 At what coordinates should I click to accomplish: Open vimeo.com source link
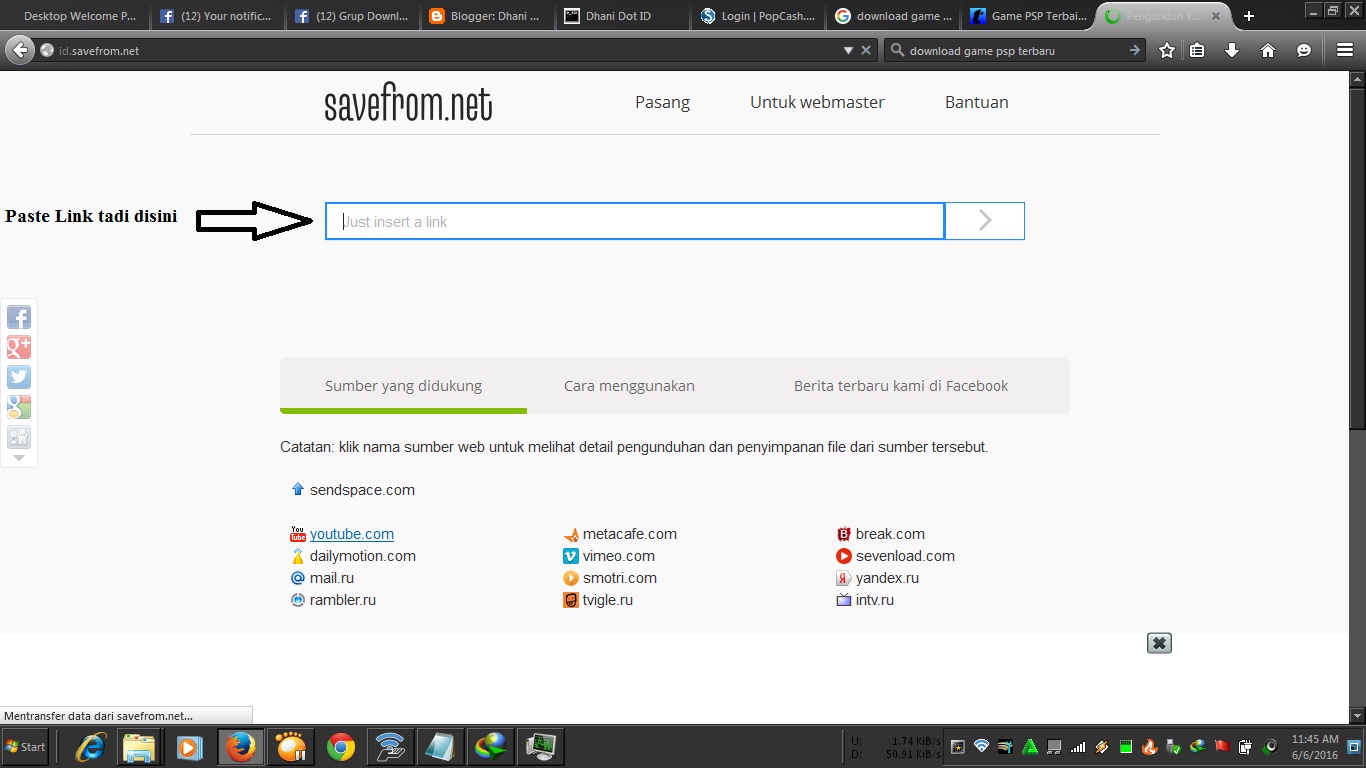click(619, 556)
